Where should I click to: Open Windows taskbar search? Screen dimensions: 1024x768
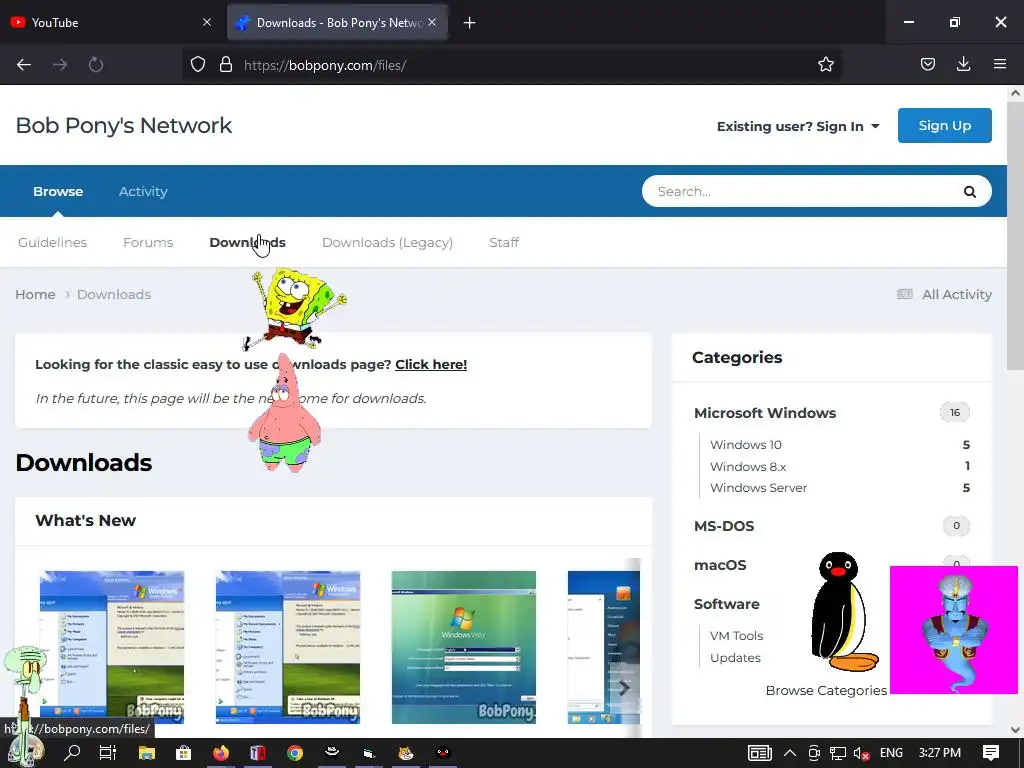[x=72, y=753]
